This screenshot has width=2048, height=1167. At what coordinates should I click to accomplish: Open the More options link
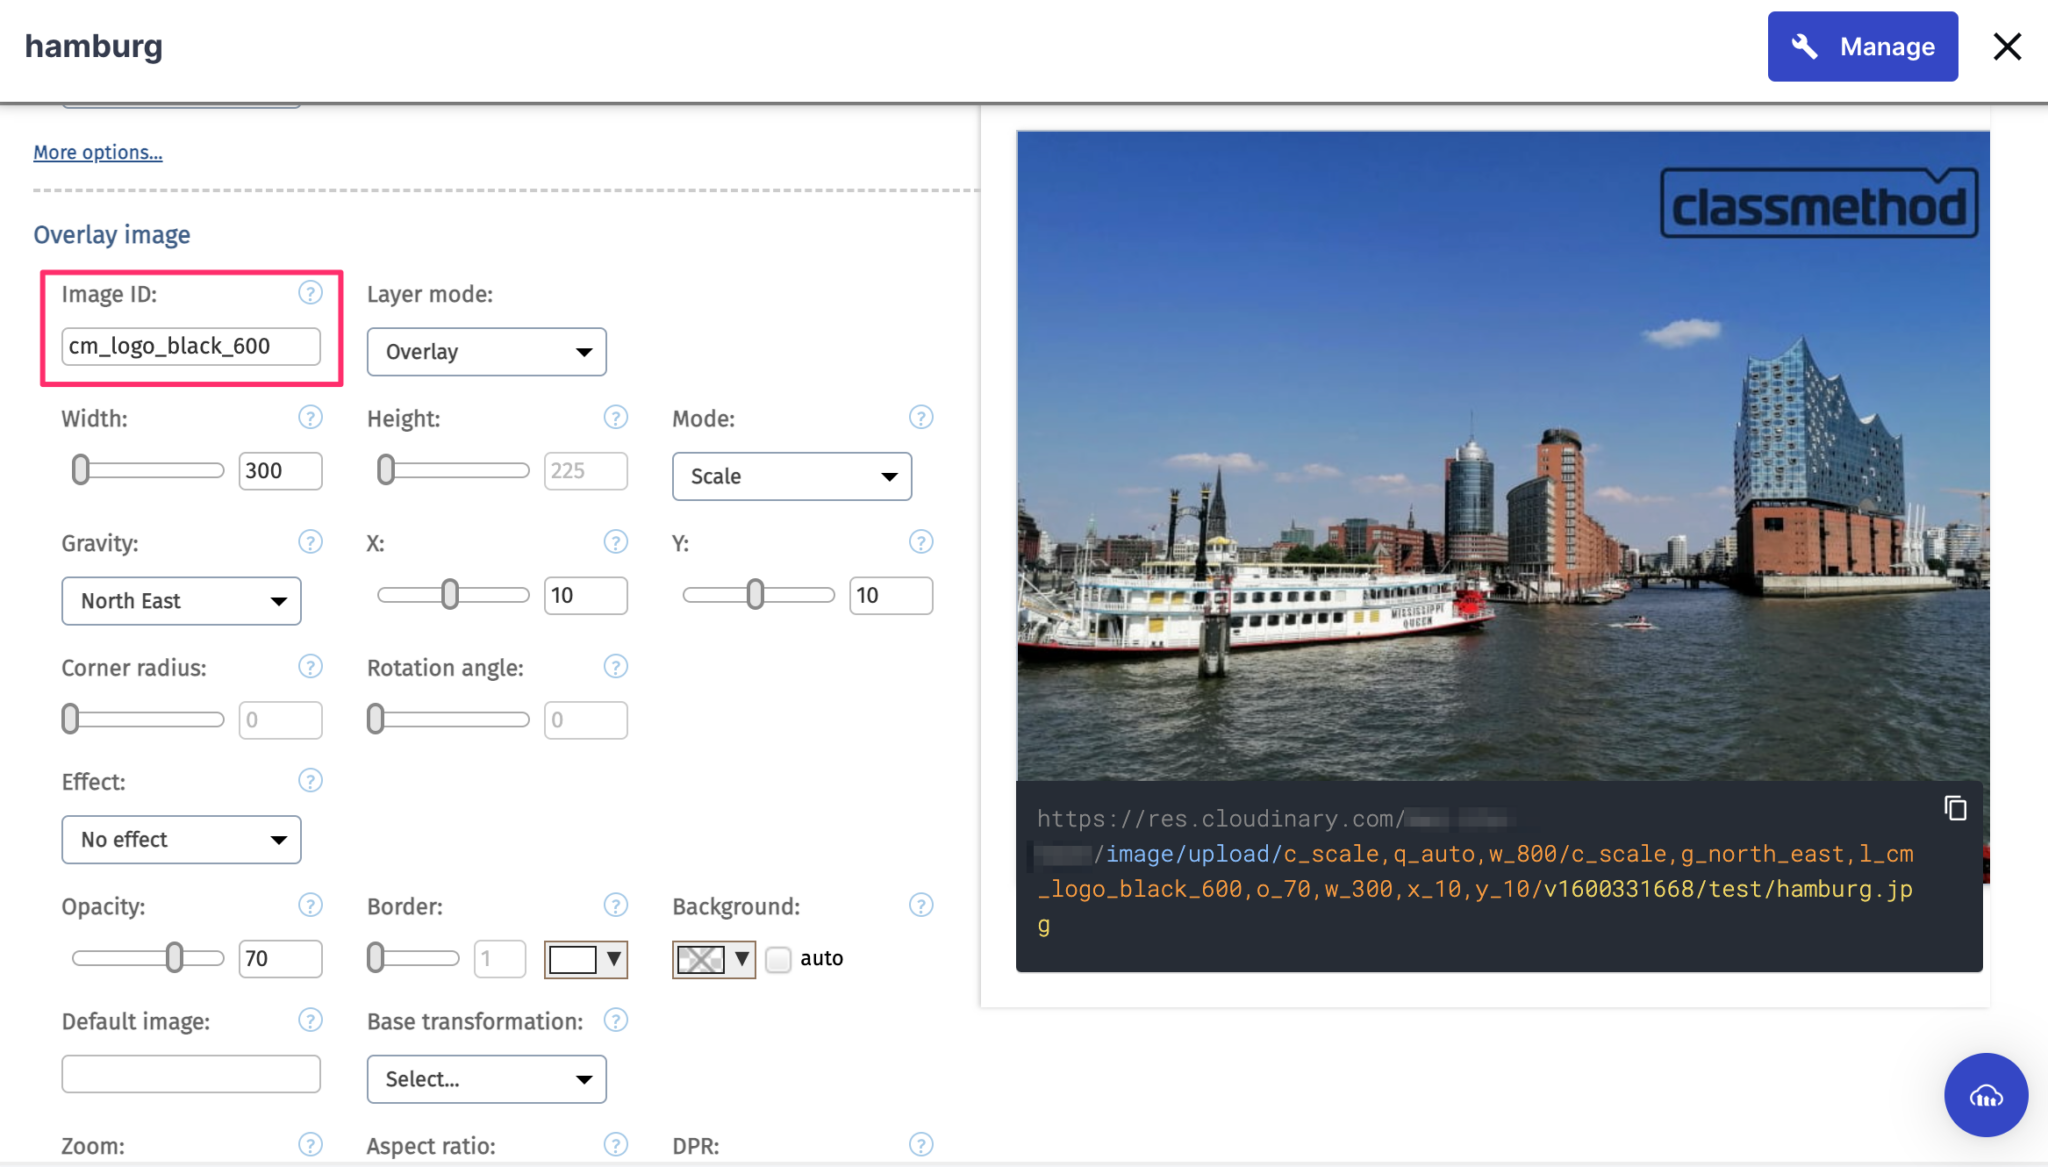tap(97, 151)
